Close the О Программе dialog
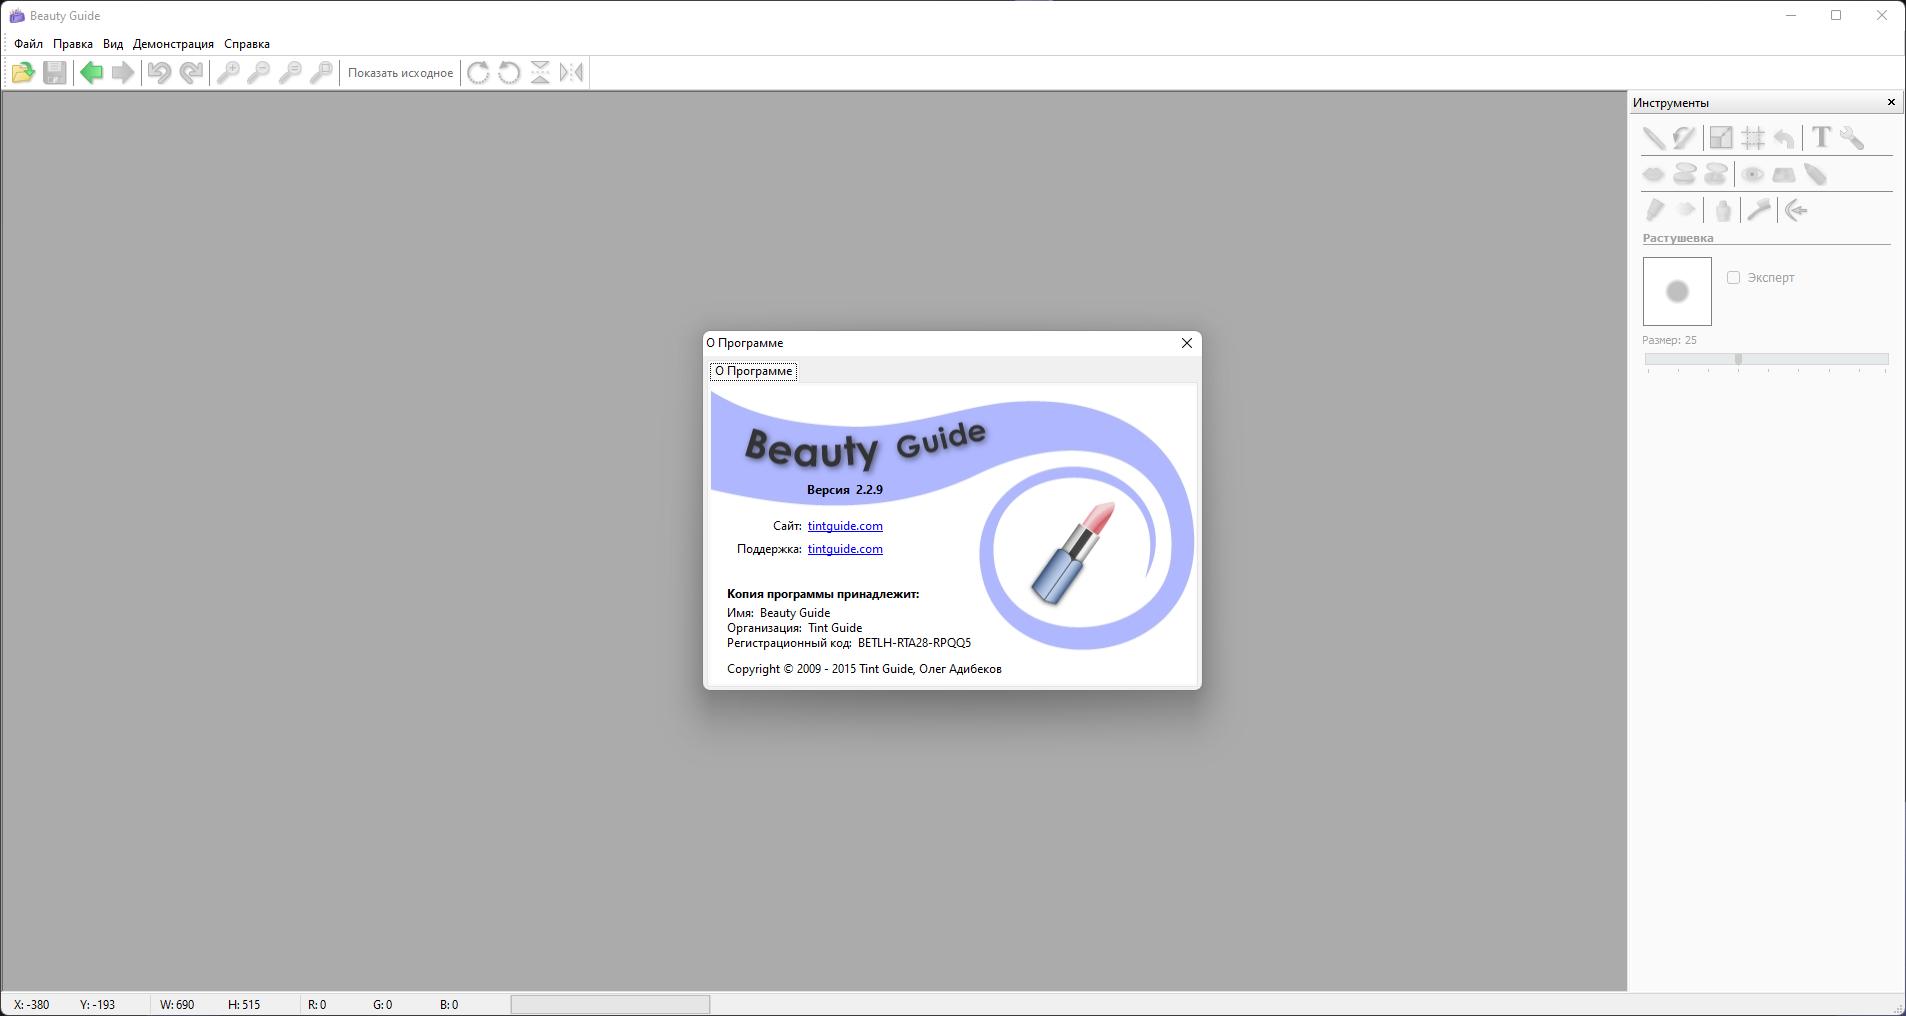1906x1016 pixels. (x=1187, y=343)
